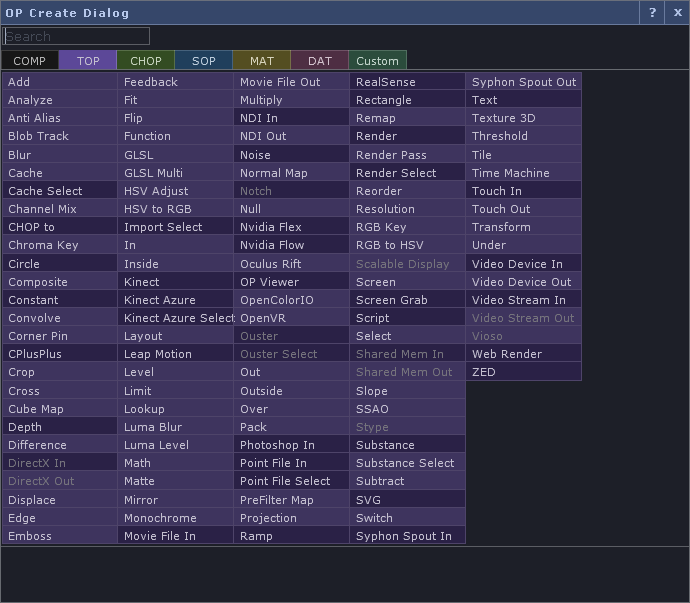
Task: Create a Depth operator
Action: [60, 427]
